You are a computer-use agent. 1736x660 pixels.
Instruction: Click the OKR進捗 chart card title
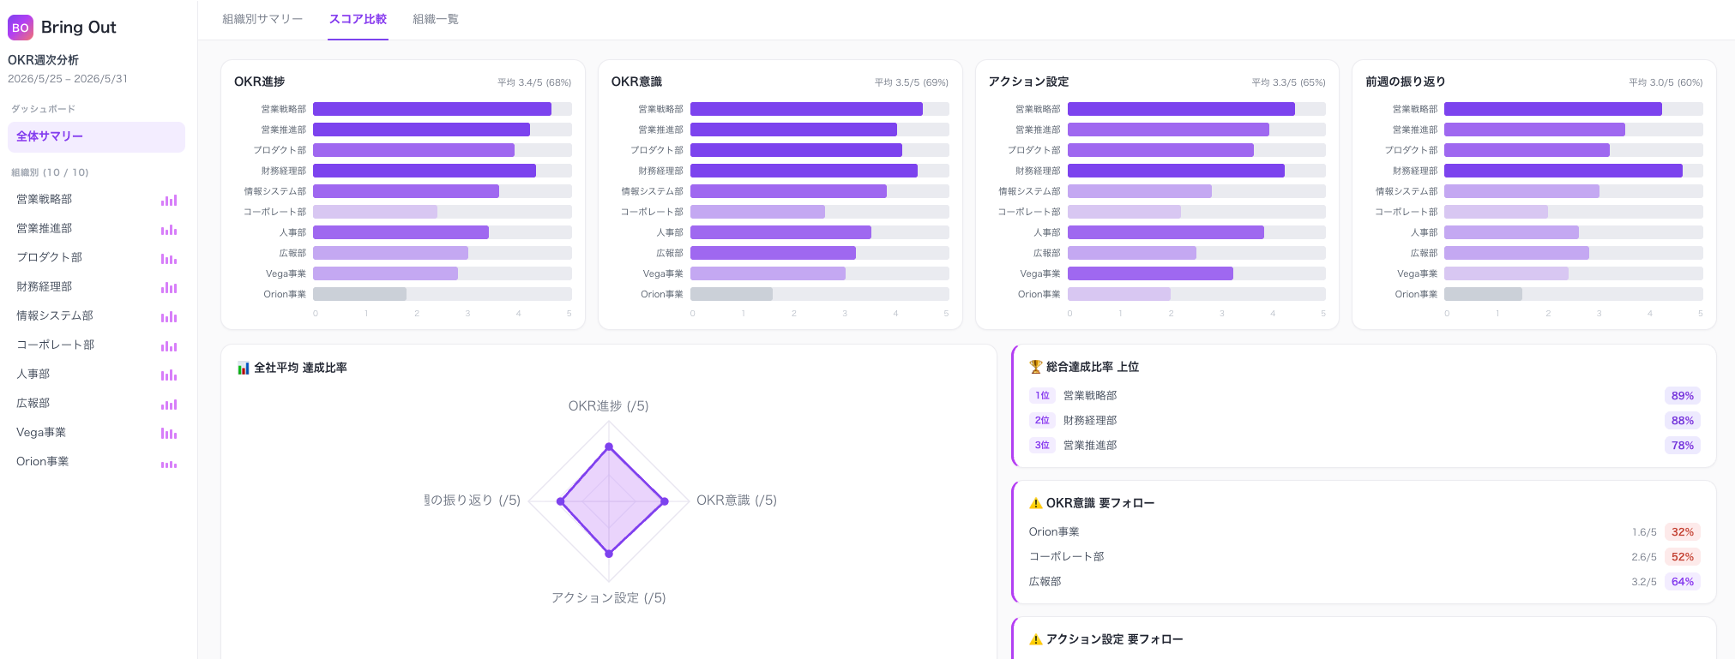tap(259, 82)
